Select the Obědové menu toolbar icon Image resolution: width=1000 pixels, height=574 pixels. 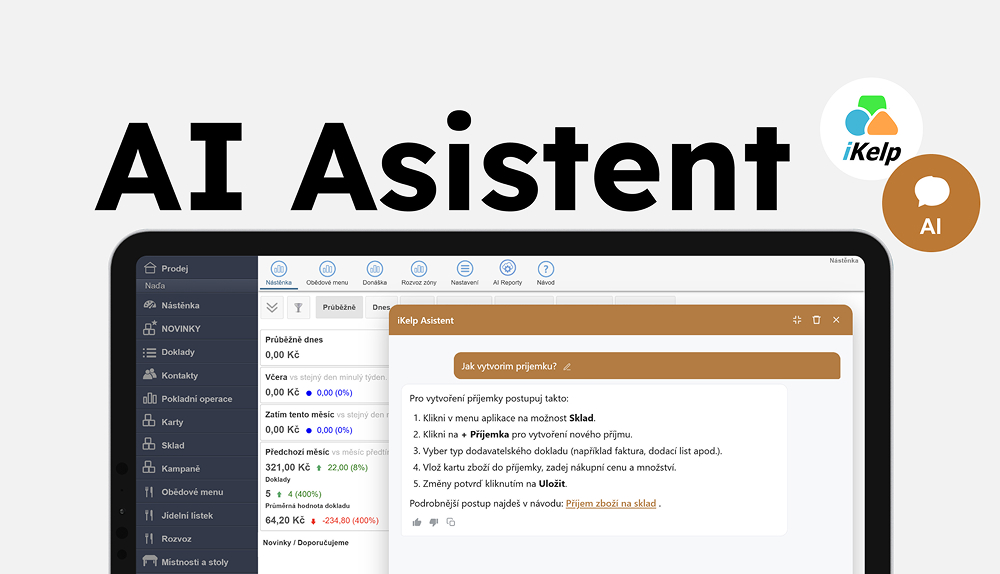tap(327, 273)
